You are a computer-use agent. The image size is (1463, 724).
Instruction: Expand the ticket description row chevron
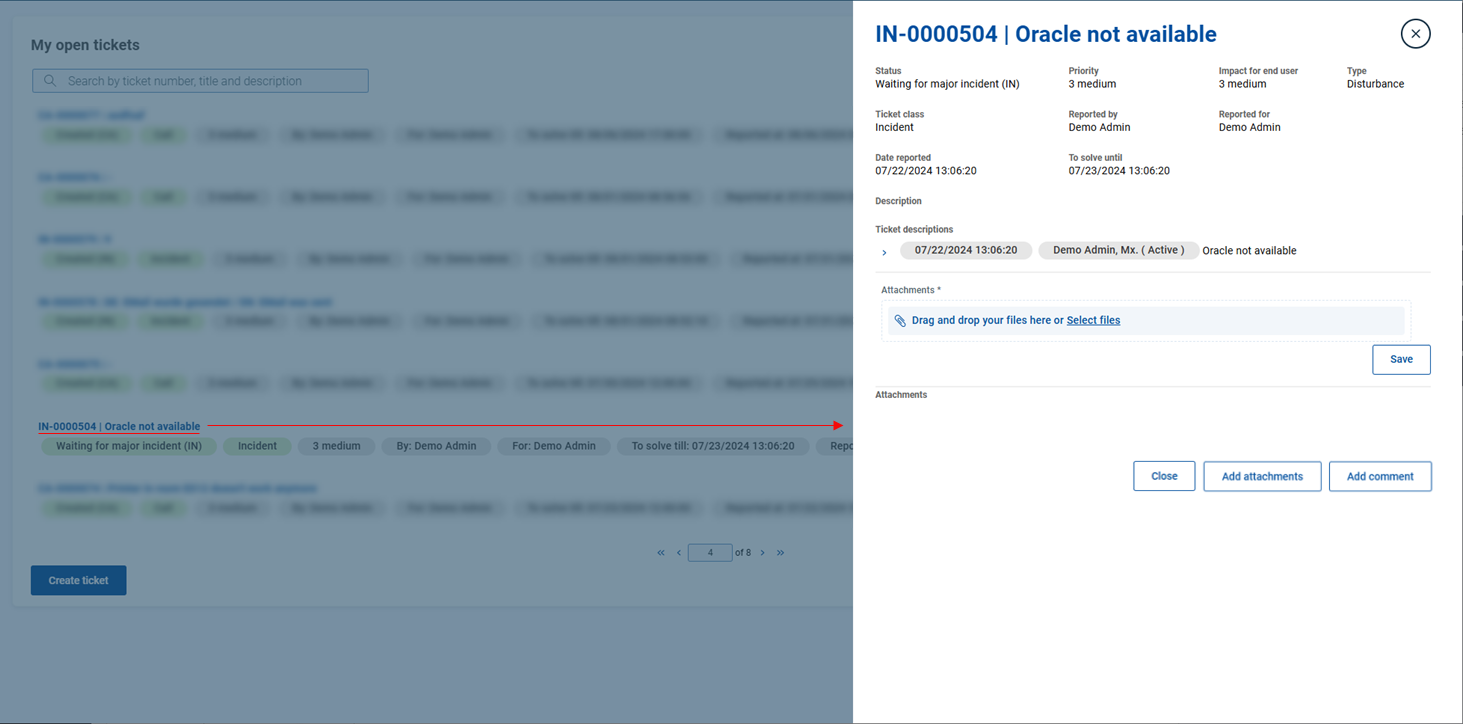point(884,252)
